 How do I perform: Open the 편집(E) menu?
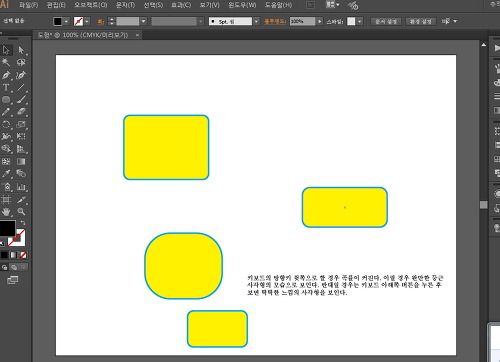pos(56,5)
